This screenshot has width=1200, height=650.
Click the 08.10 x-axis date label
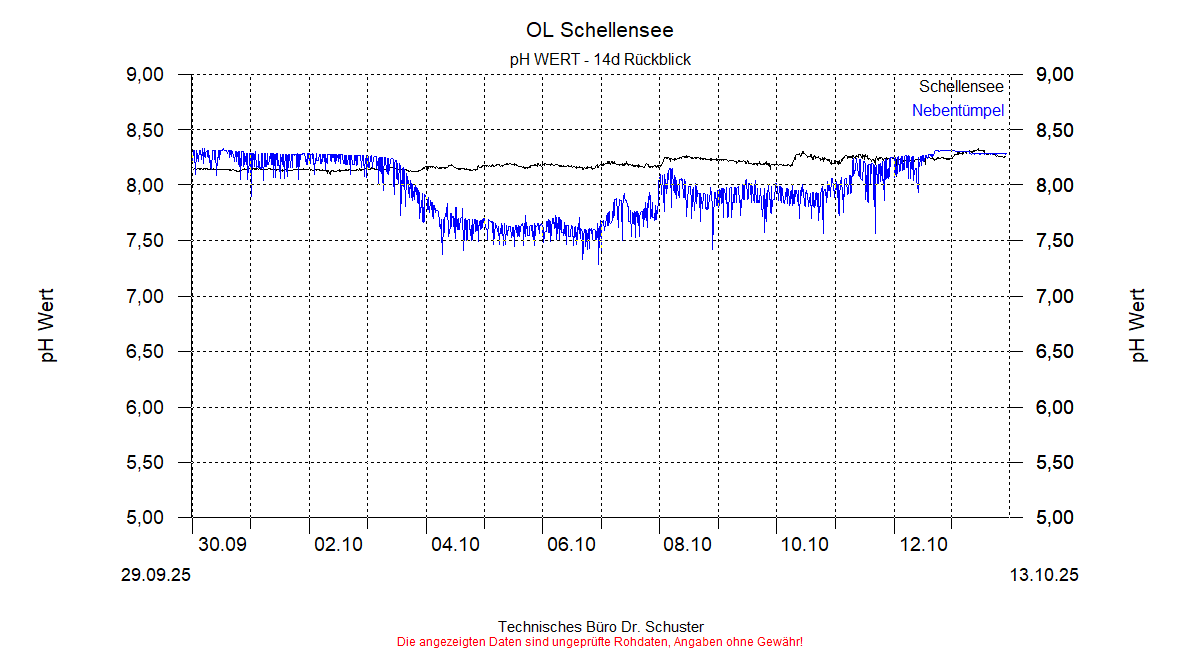tap(688, 544)
